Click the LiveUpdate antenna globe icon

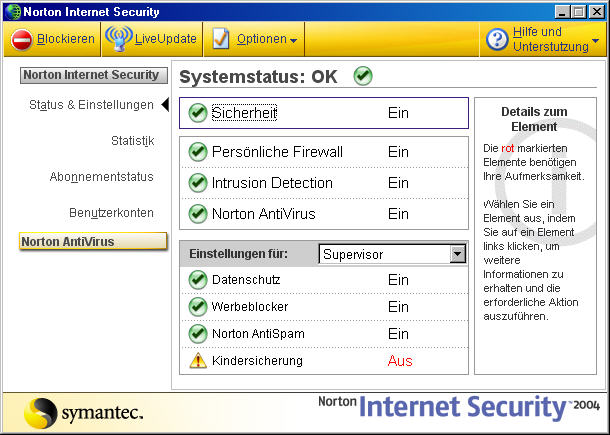click(119, 39)
